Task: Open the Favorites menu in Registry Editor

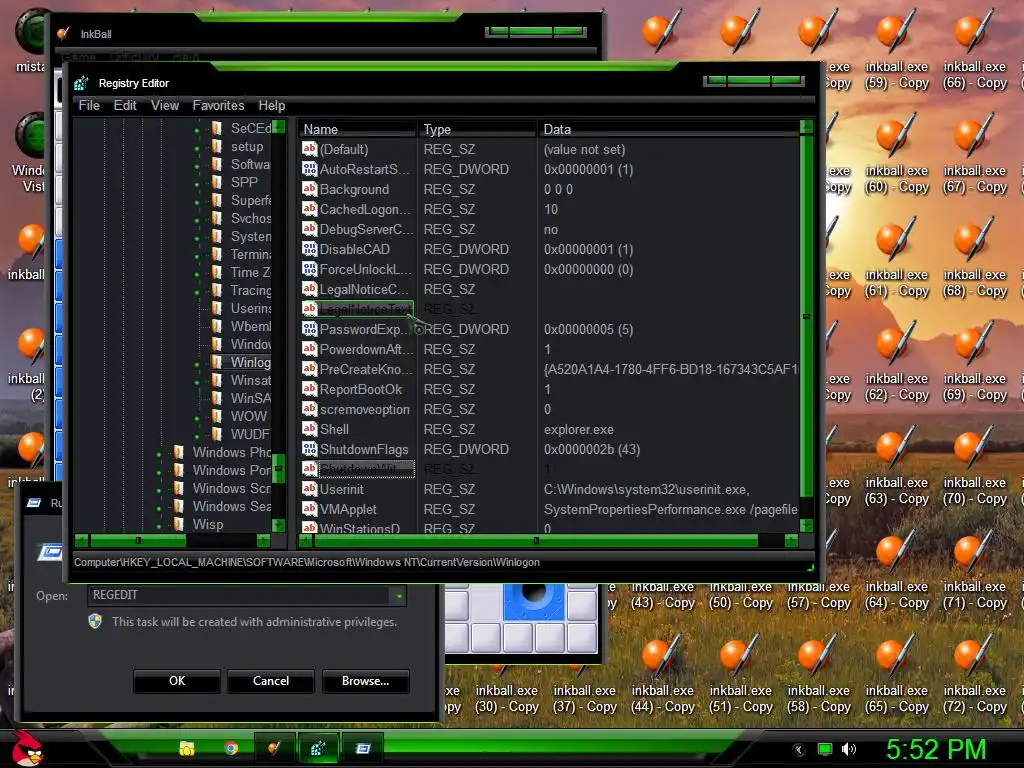Action: [x=218, y=105]
